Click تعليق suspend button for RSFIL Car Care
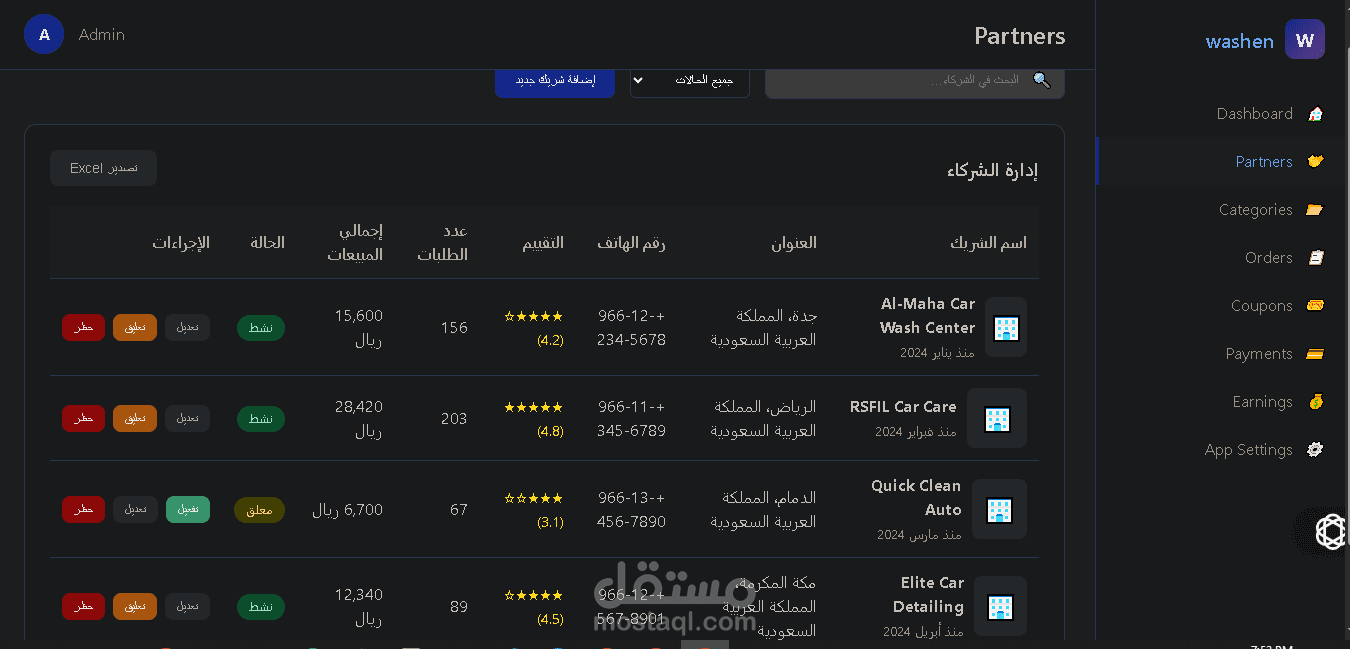This screenshot has height=649, width=1350. pos(135,418)
